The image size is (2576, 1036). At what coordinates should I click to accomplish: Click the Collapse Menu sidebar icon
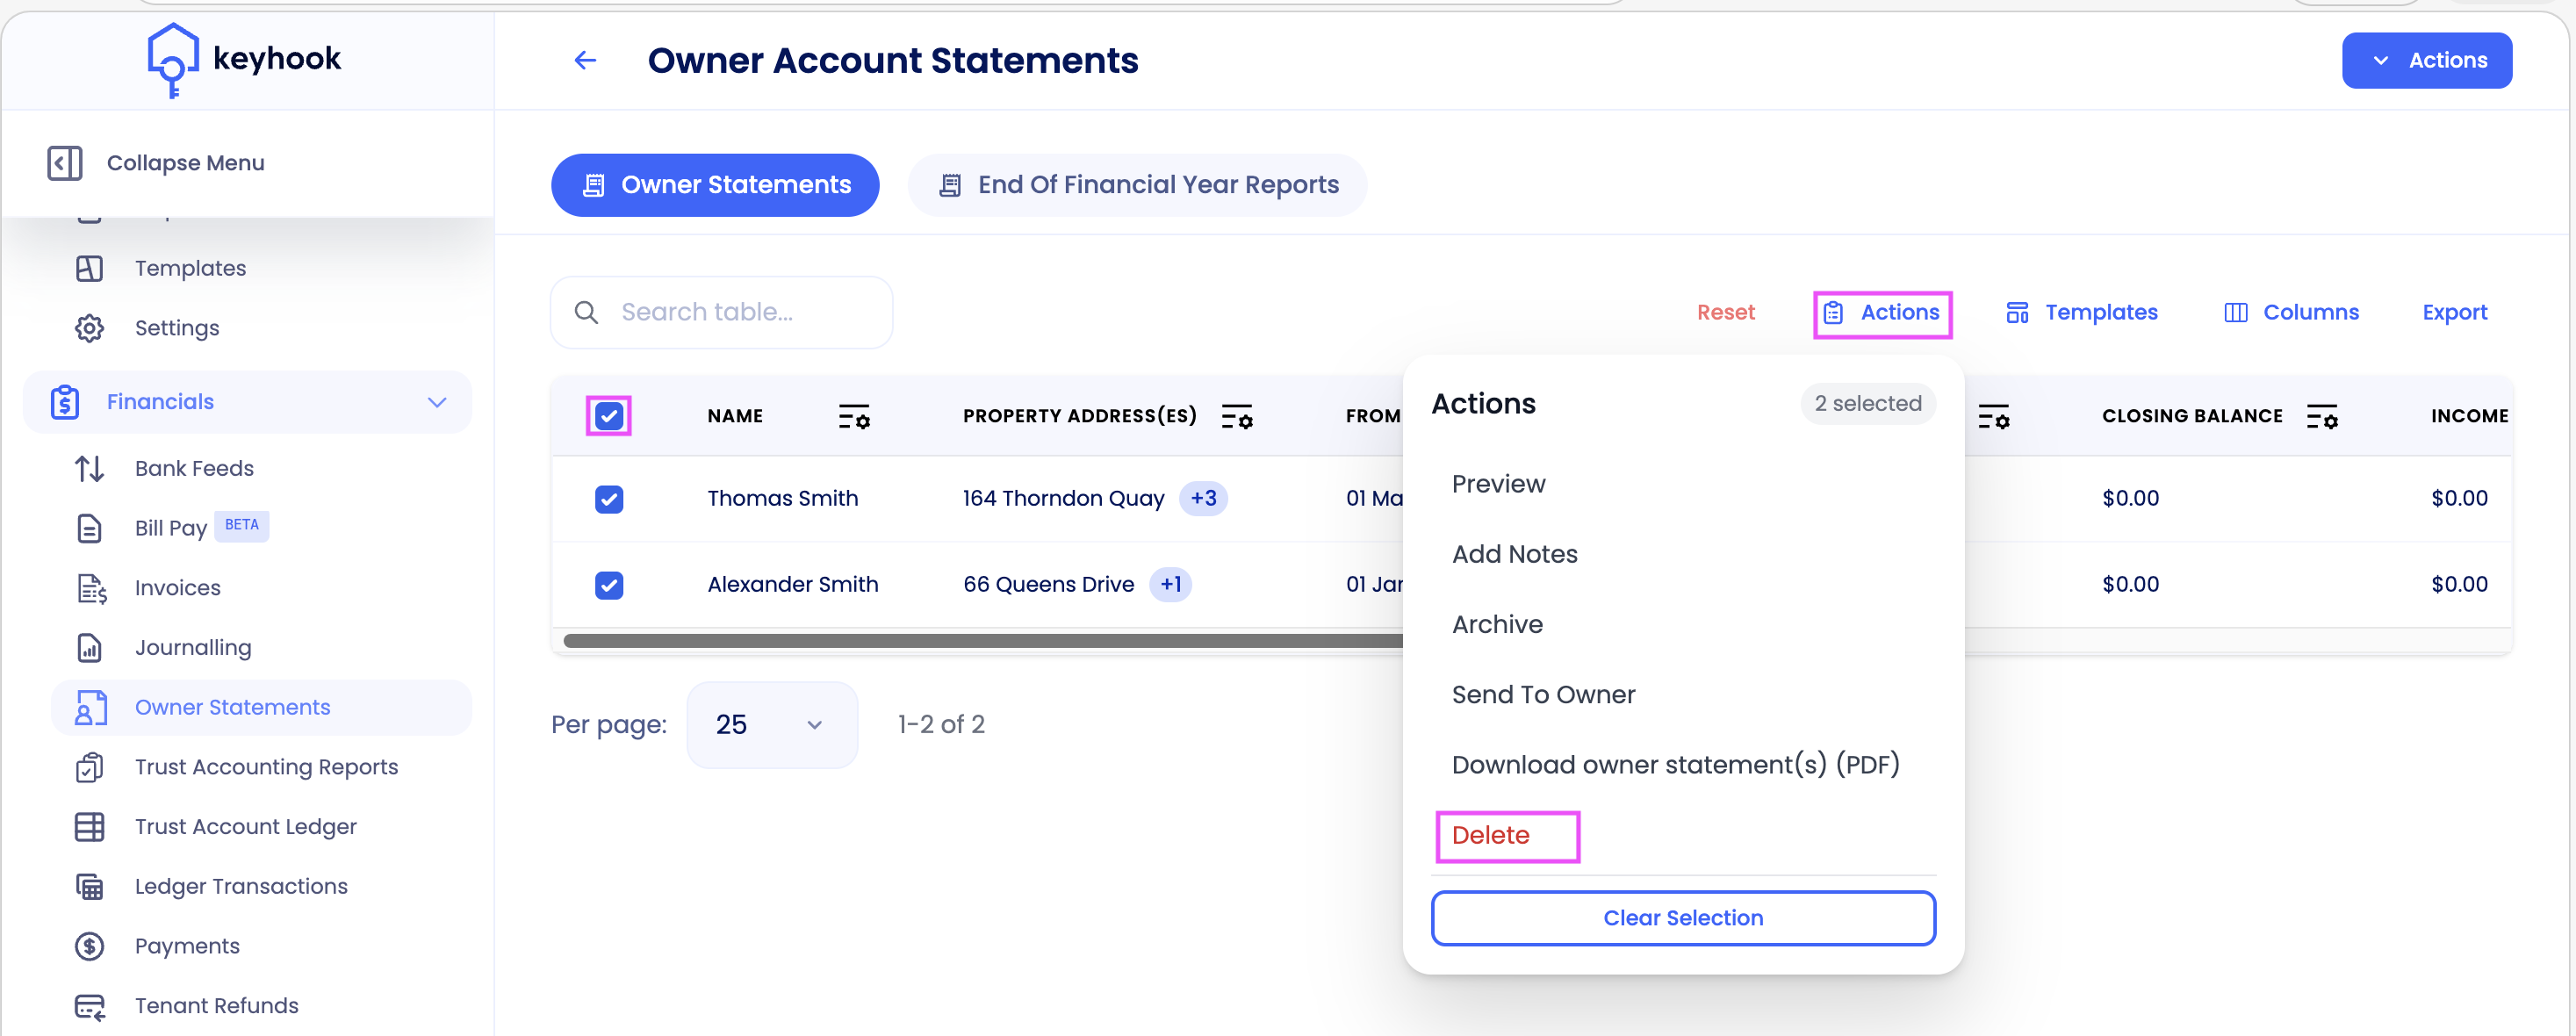(65, 163)
